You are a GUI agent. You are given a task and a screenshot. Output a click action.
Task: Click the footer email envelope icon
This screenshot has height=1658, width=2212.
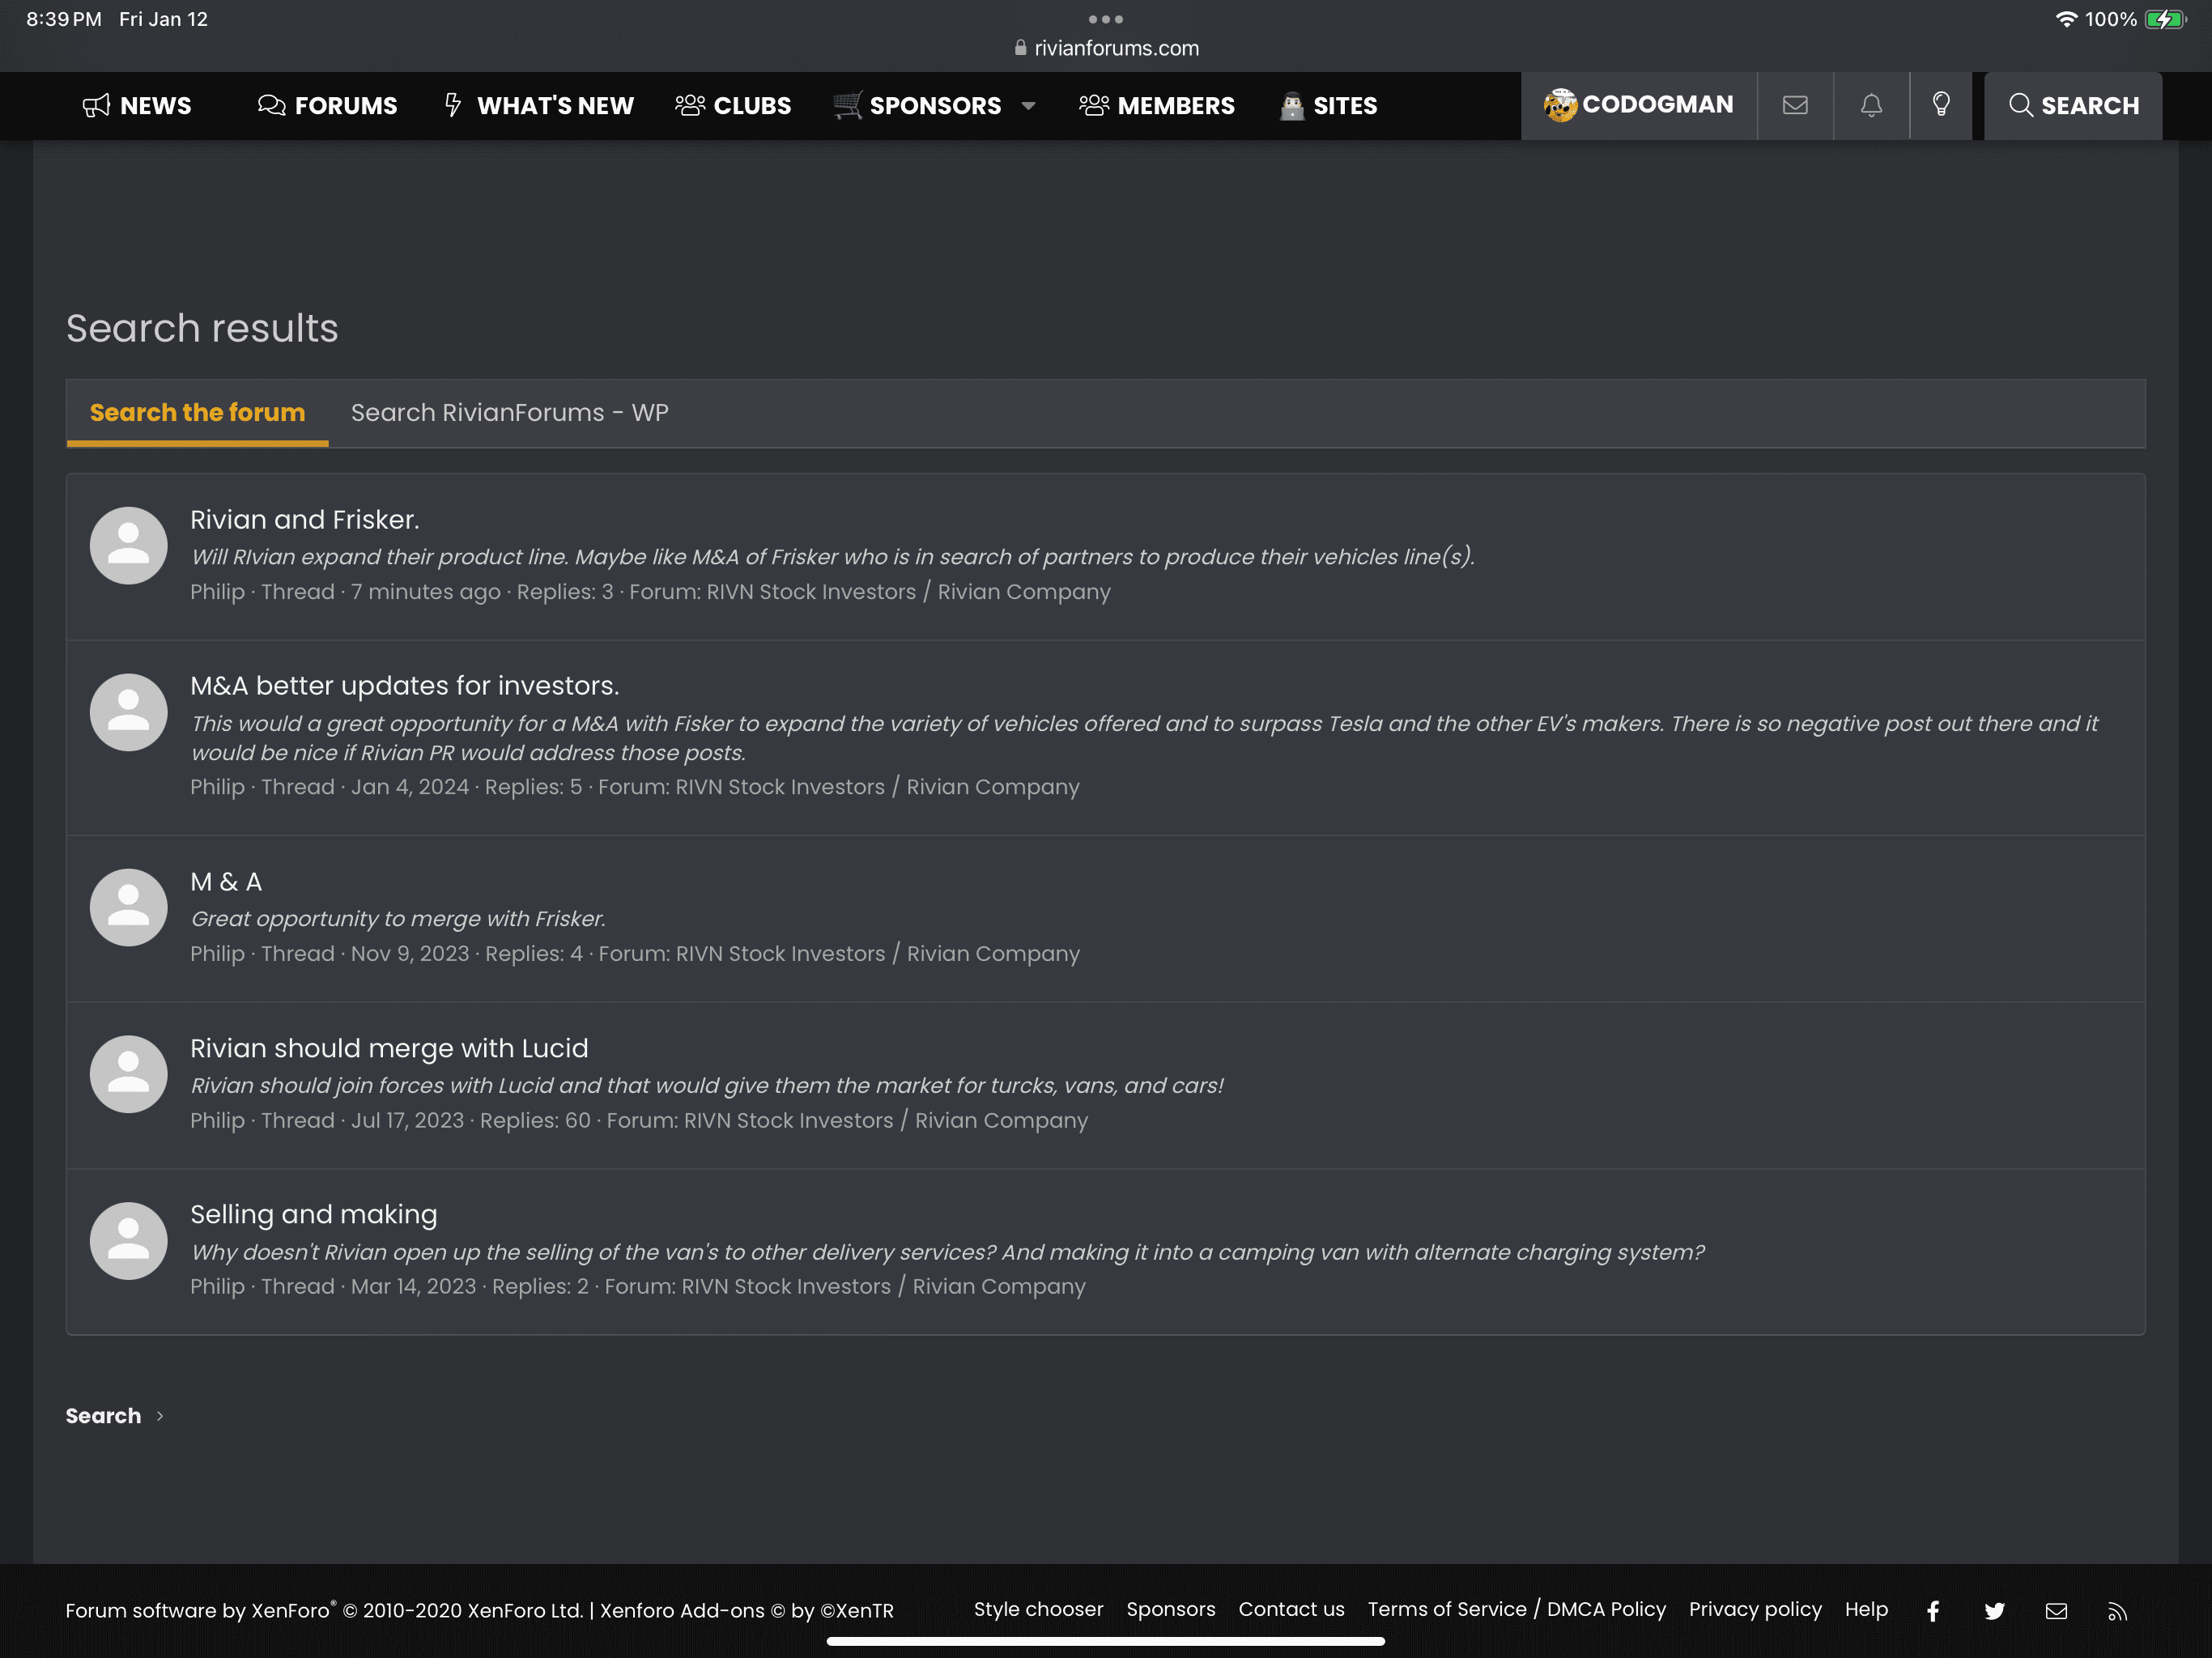(2056, 1611)
